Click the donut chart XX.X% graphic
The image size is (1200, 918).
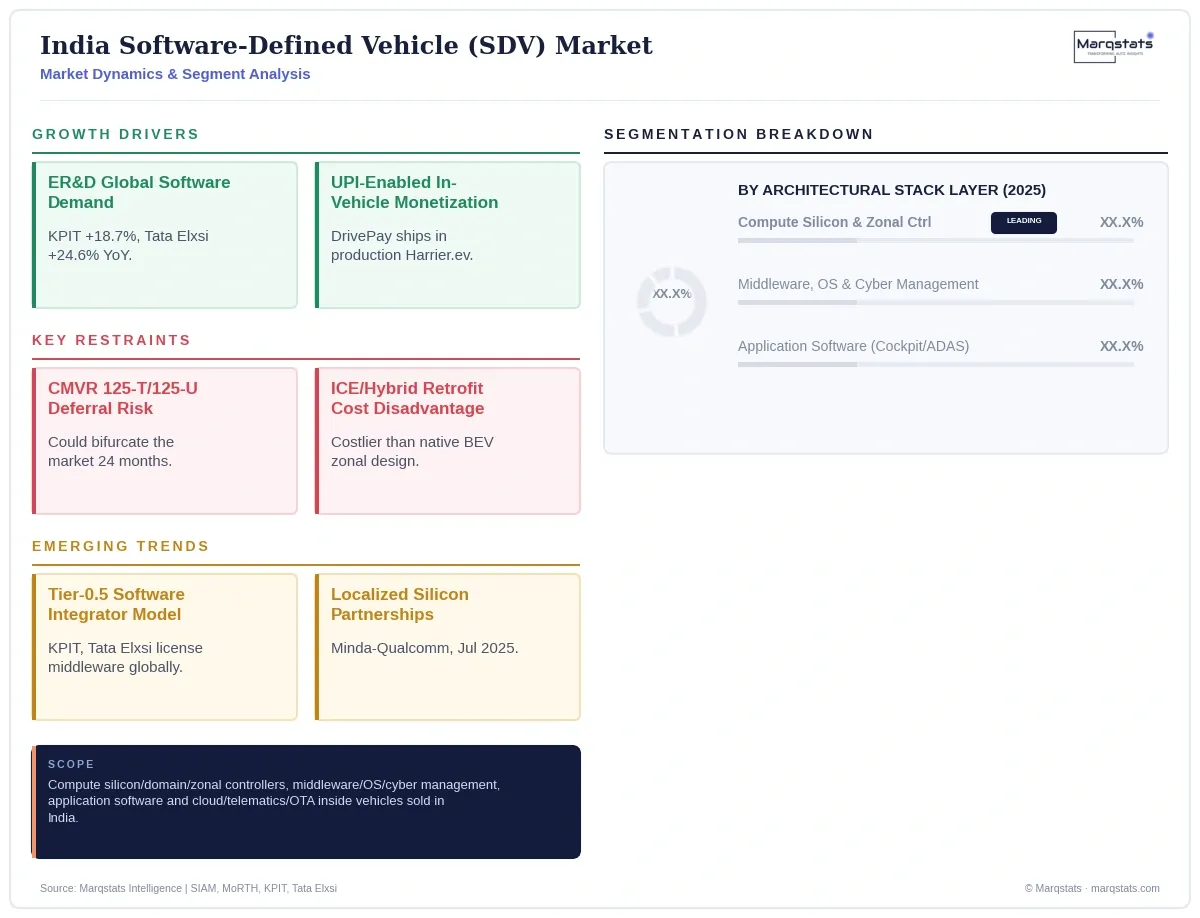click(672, 301)
